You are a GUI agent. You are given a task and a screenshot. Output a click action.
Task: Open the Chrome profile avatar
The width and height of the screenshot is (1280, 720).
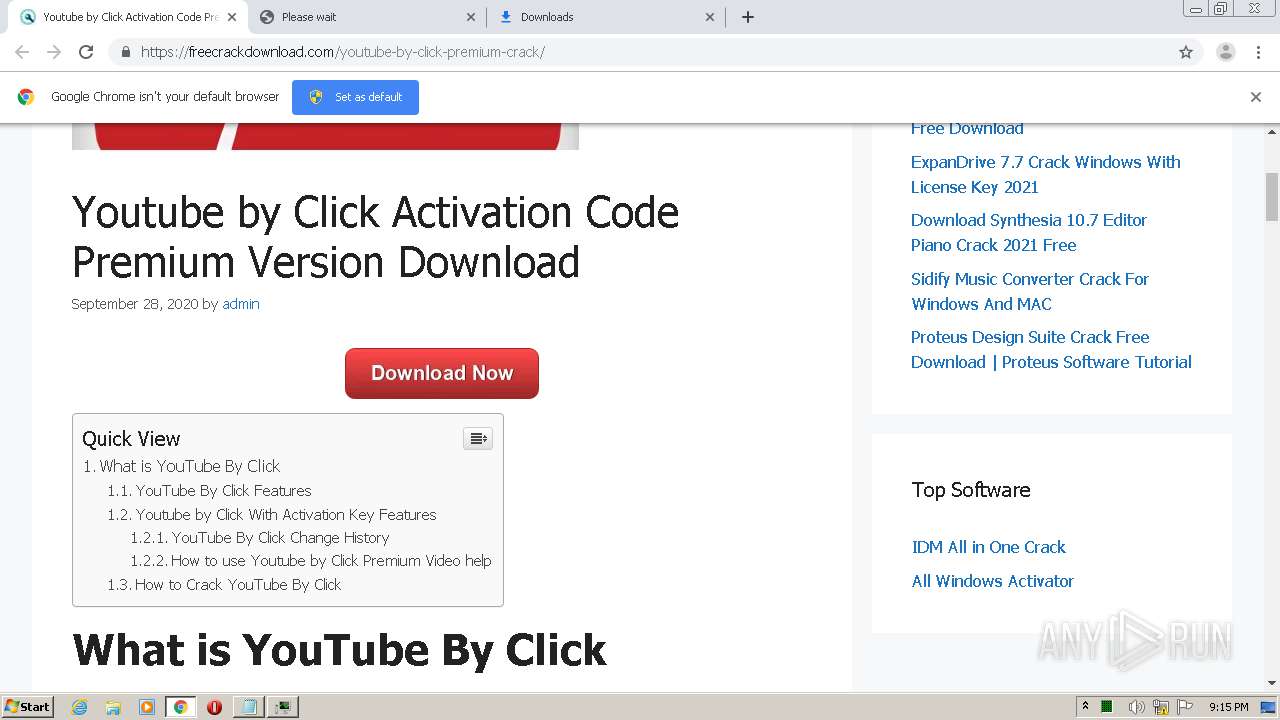coord(1225,52)
